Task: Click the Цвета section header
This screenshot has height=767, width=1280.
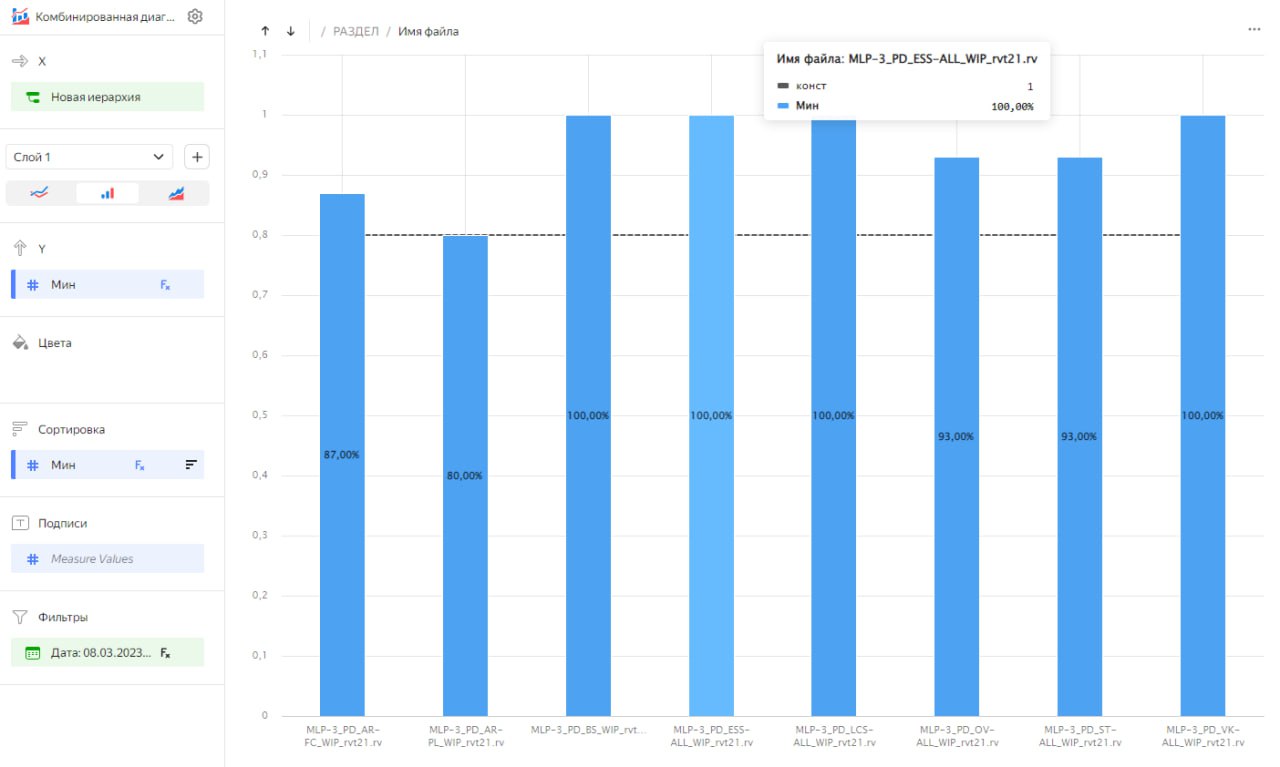Action: point(55,343)
